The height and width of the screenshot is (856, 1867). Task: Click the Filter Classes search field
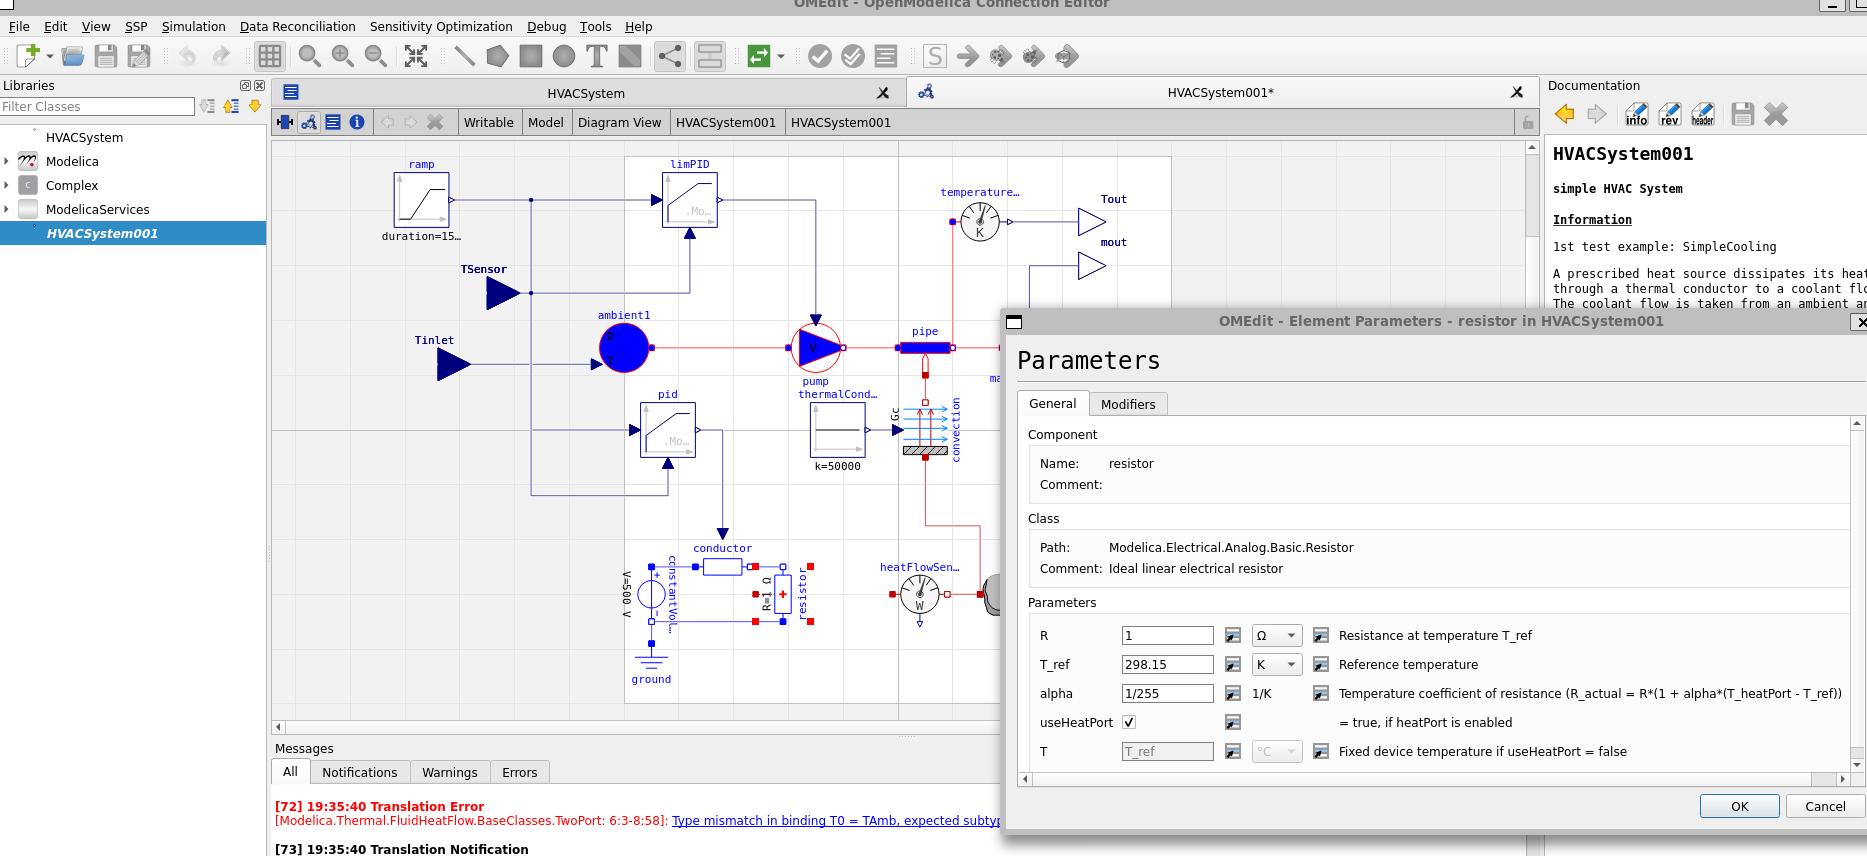point(97,106)
